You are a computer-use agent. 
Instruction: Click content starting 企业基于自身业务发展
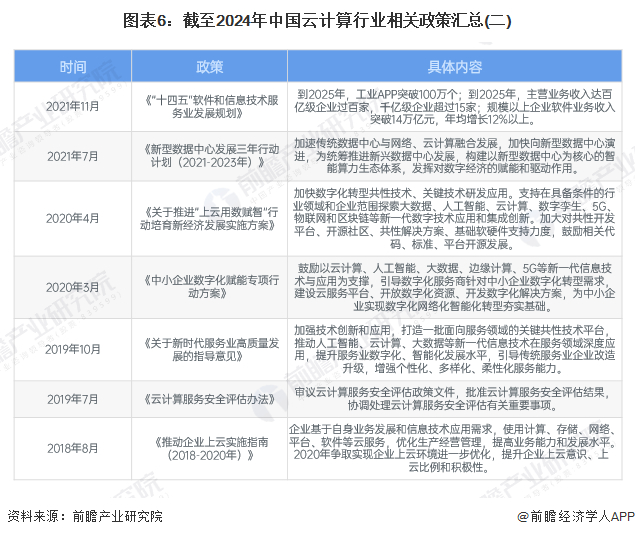[x=453, y=448]
